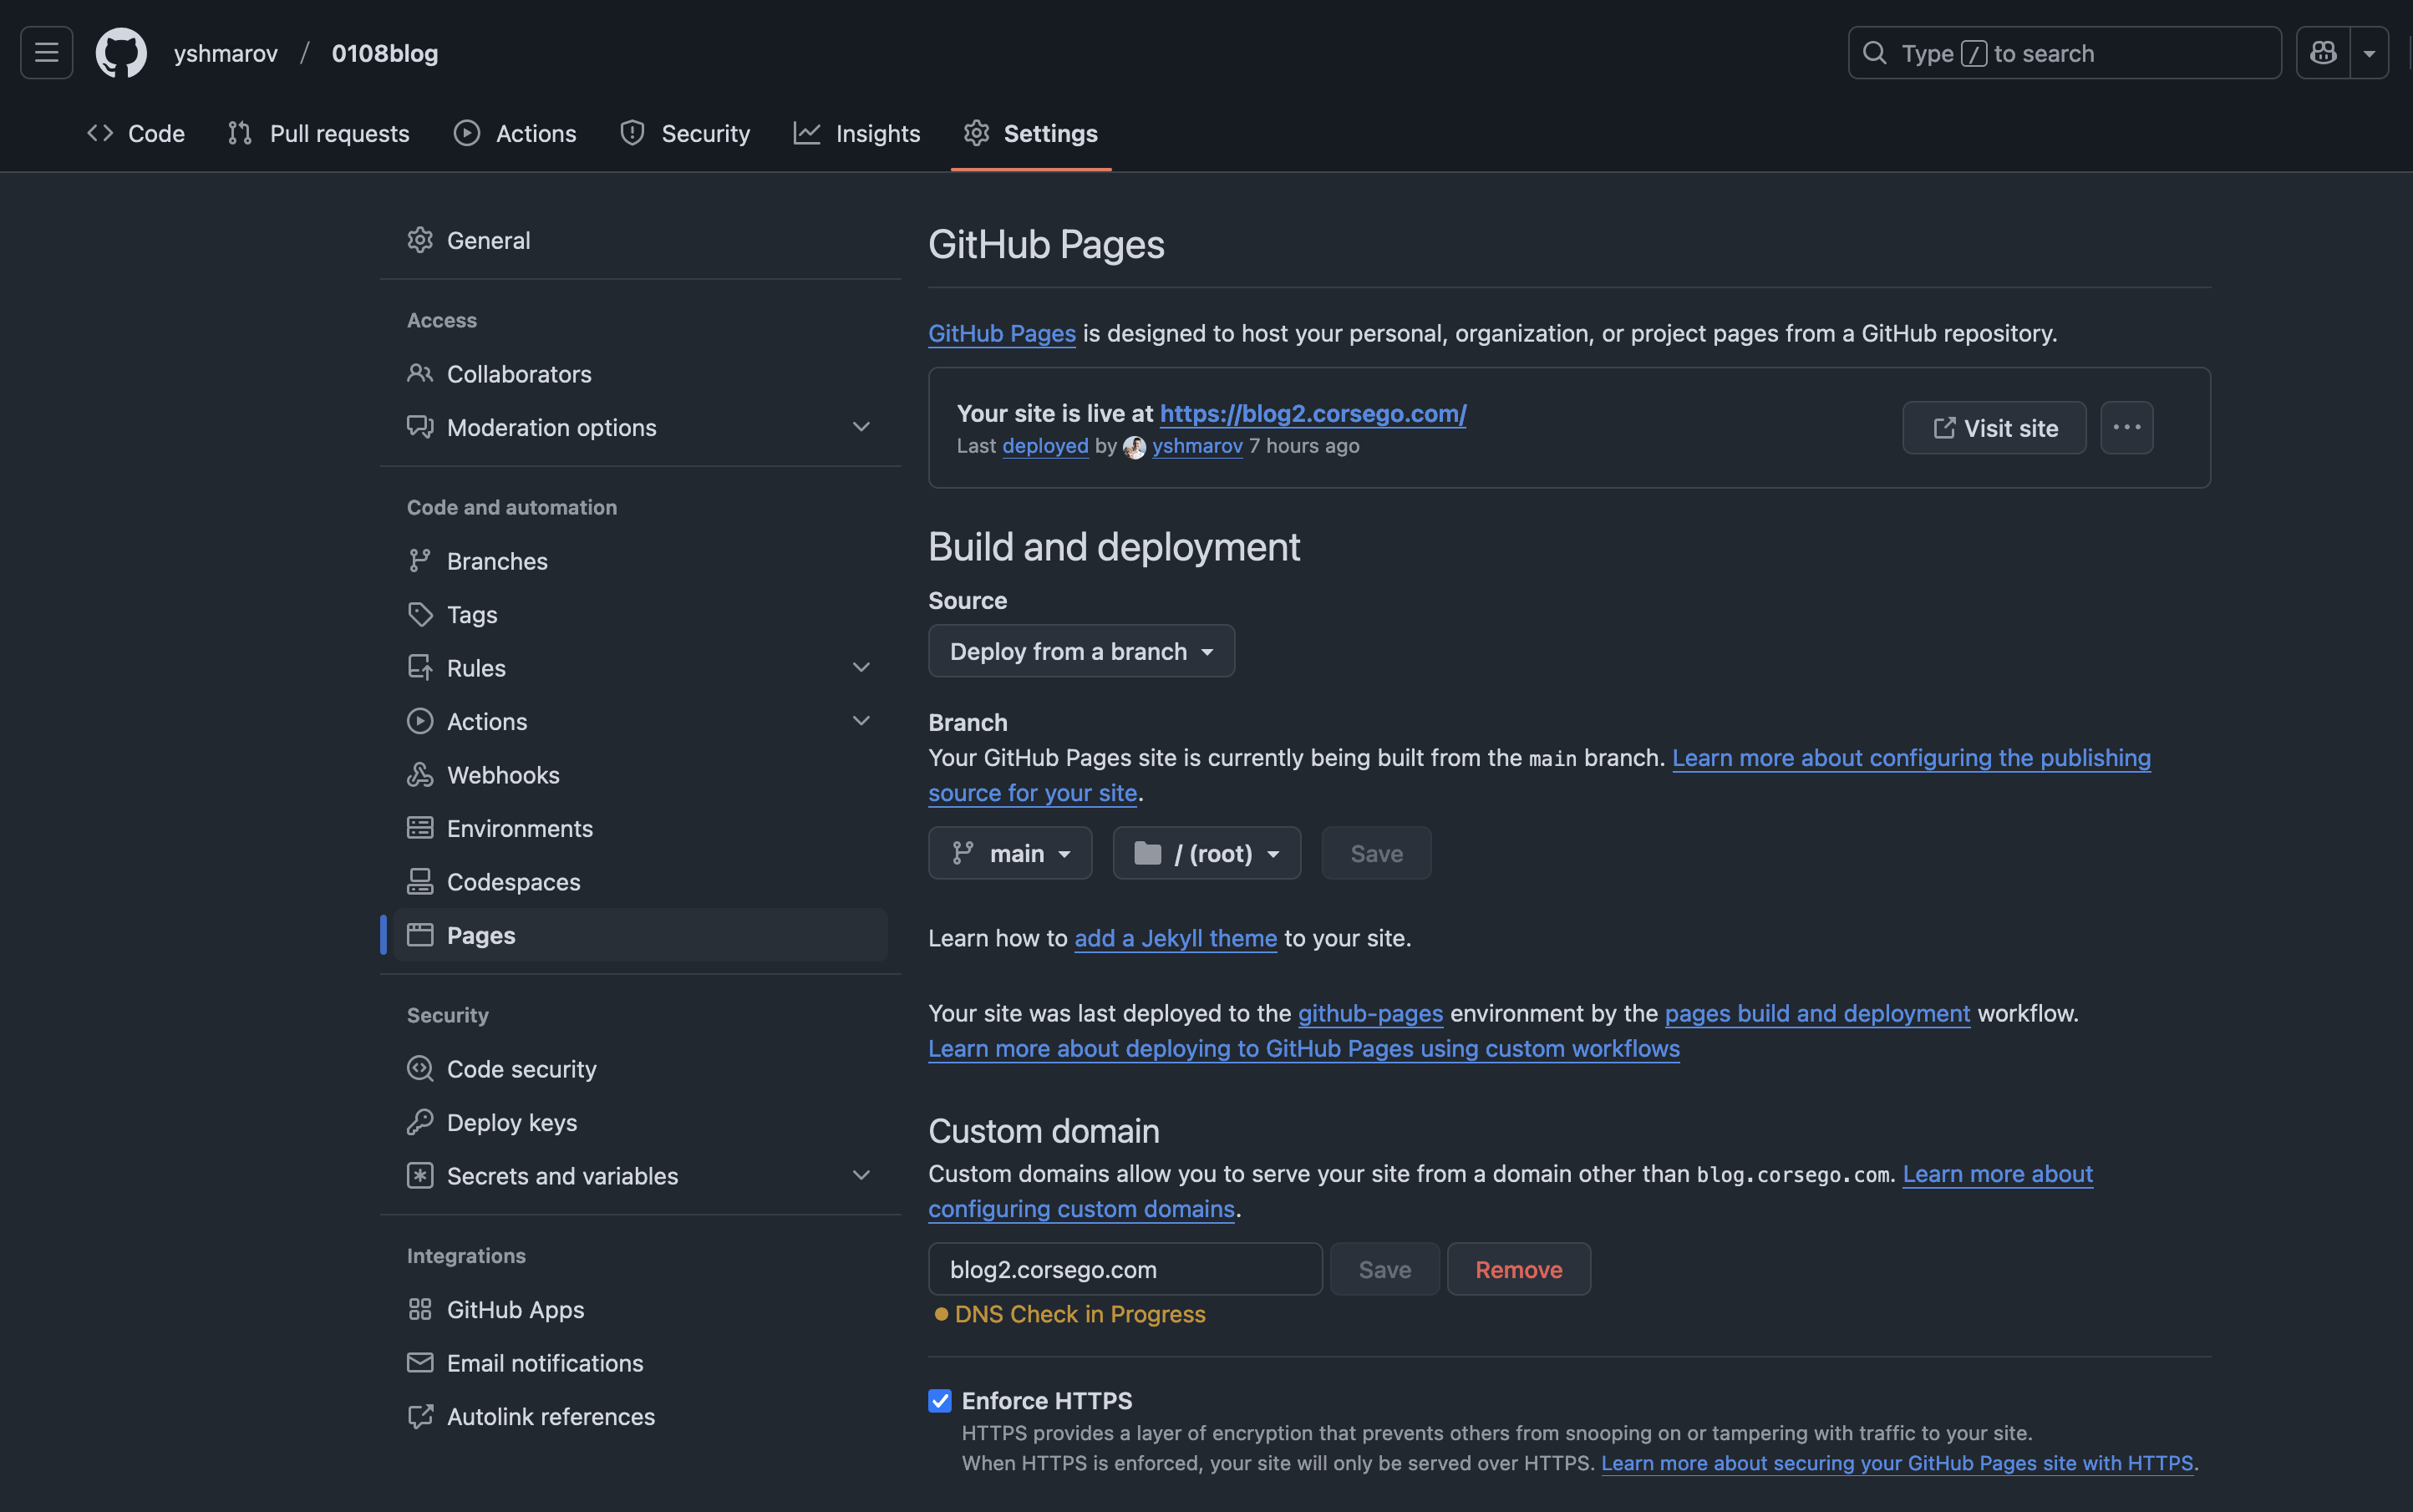Open the GitHub Pages documentation link
Image resolution: width=2413 pixels, height=1512 pixels.
1002,333
